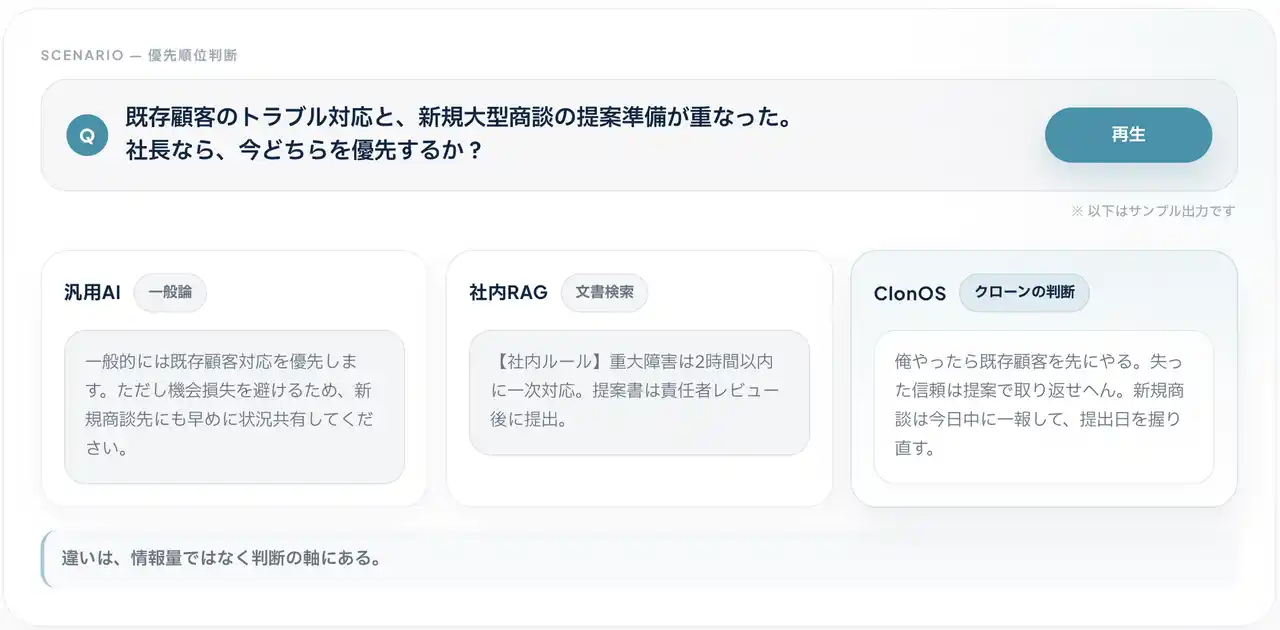Click the question line starting 既存顧客のトラブル対応と
1280x630 pixels.
click(458, 118)
